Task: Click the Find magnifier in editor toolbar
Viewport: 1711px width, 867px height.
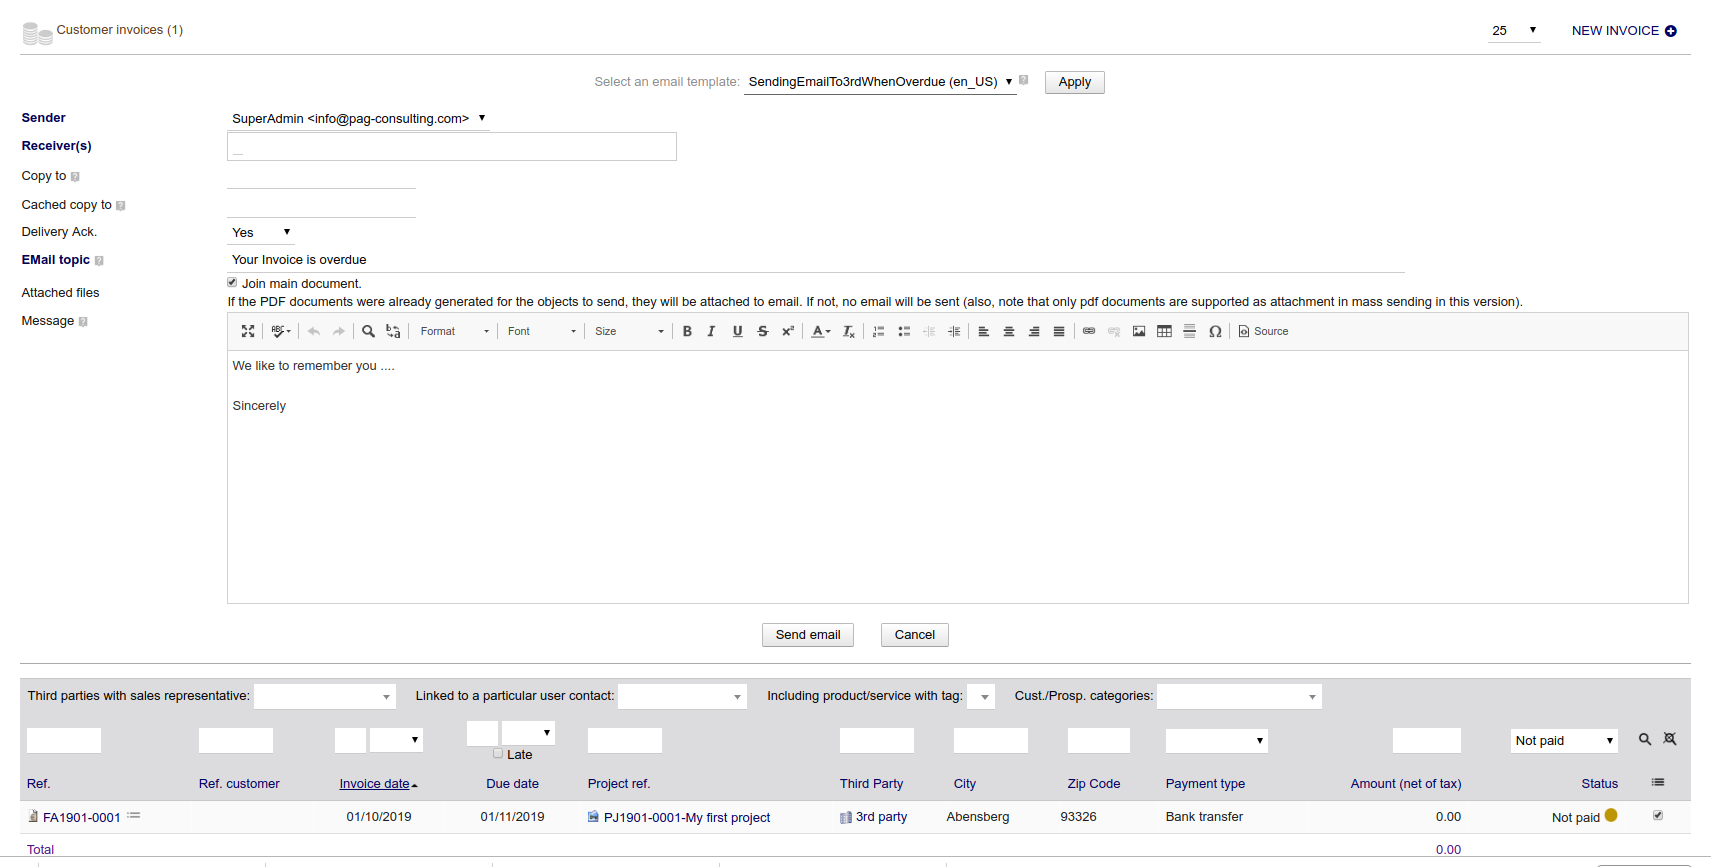Action: click(x=368, y=331)
